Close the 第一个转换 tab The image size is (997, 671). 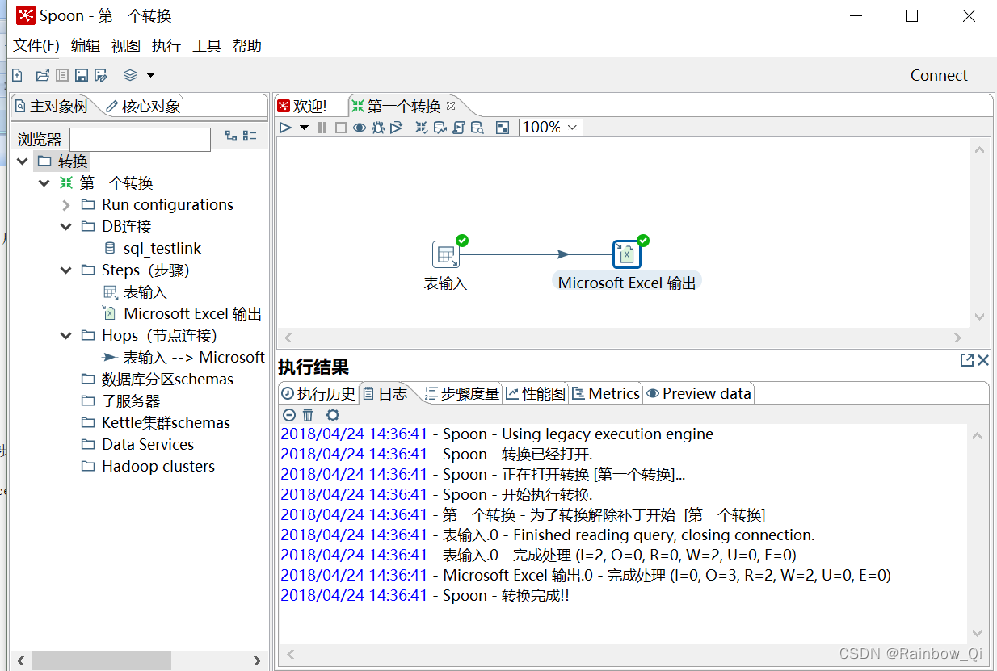pos(451,106)
